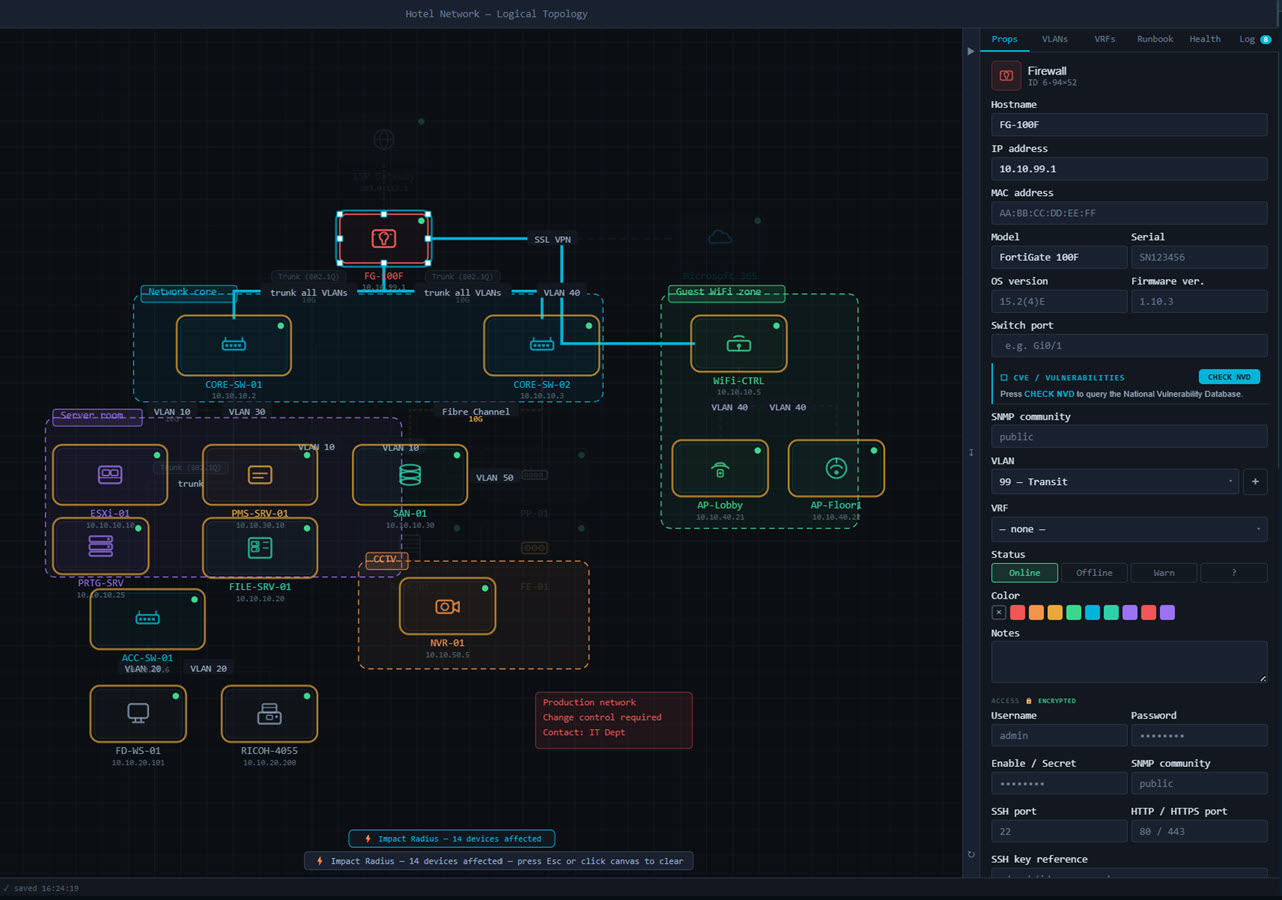The width and height of the screenshot is (1282, 900).
Task: Click the Username field
Action: point(1059,735)
